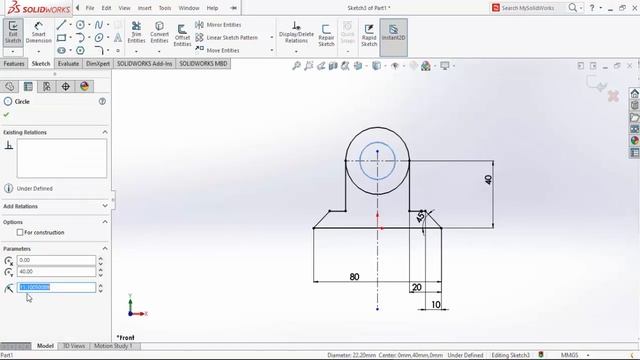Select the sketch Text tool
The height and width of the screenshot is (360, 640).
[118, 38]
